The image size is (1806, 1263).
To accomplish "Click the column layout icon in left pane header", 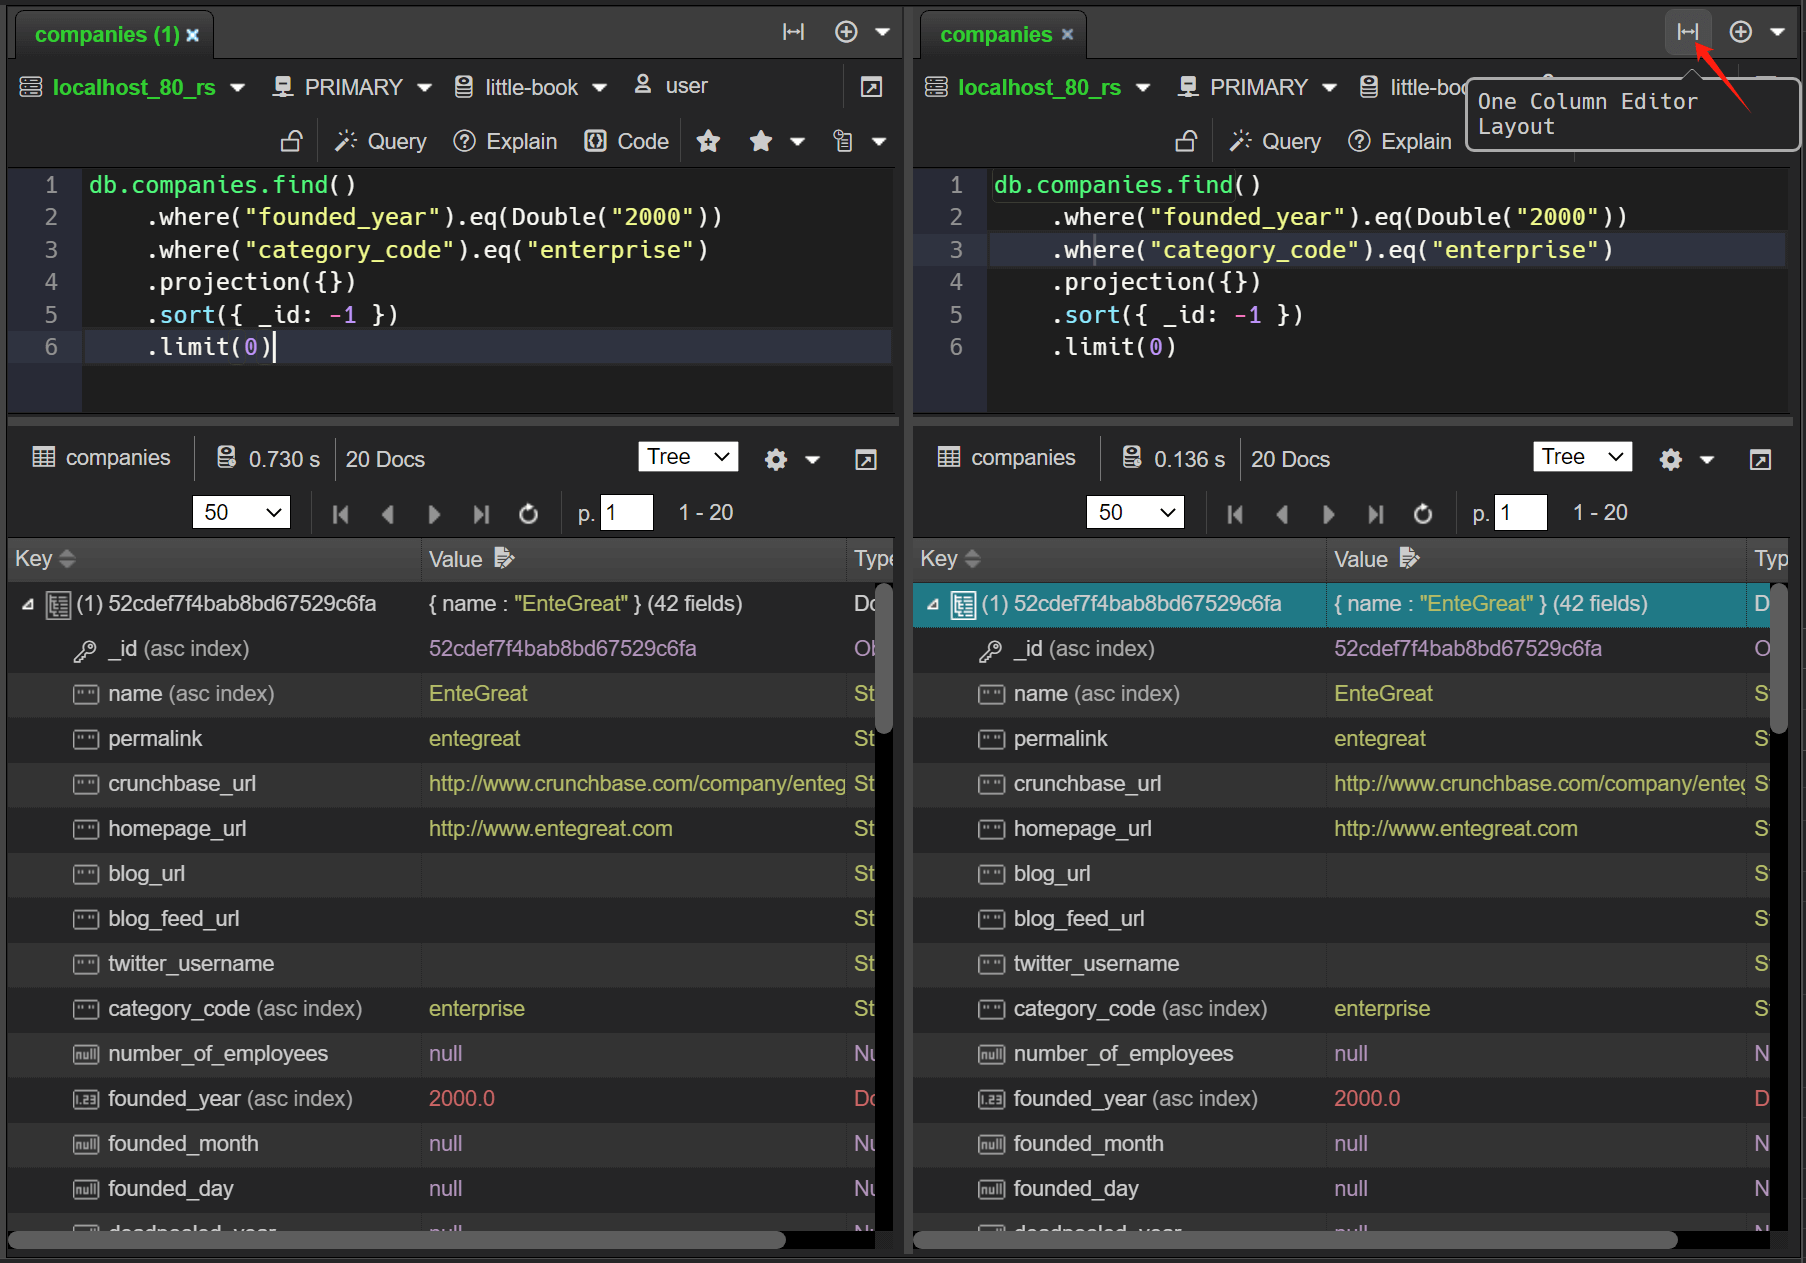I will click(793, 32).
